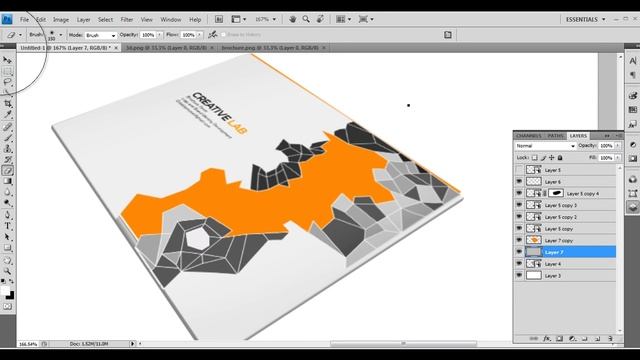The image size is (640, 360).
Task: Click the Rotate View tool in the application bar
Action: pos(320,19)
